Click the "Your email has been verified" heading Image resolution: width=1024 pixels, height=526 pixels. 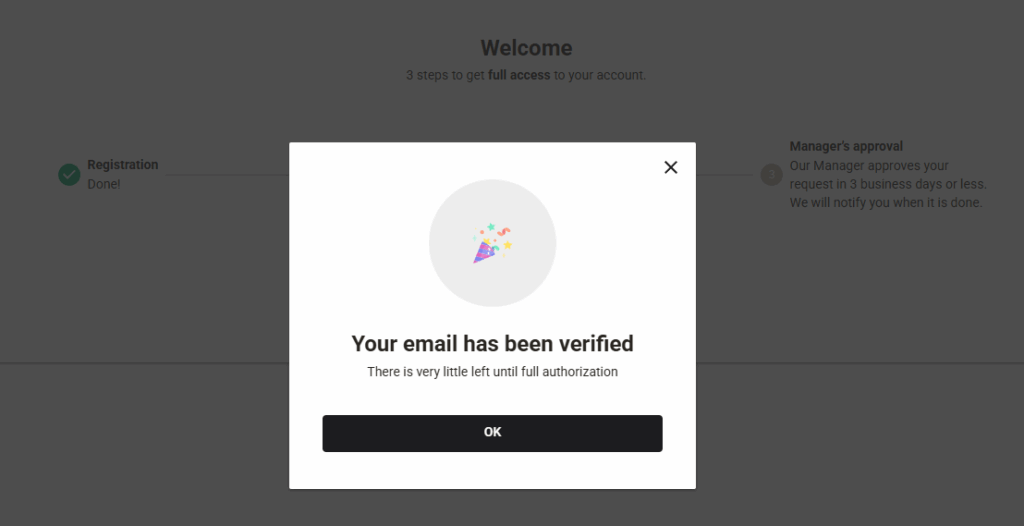click(x=492, y=344)
